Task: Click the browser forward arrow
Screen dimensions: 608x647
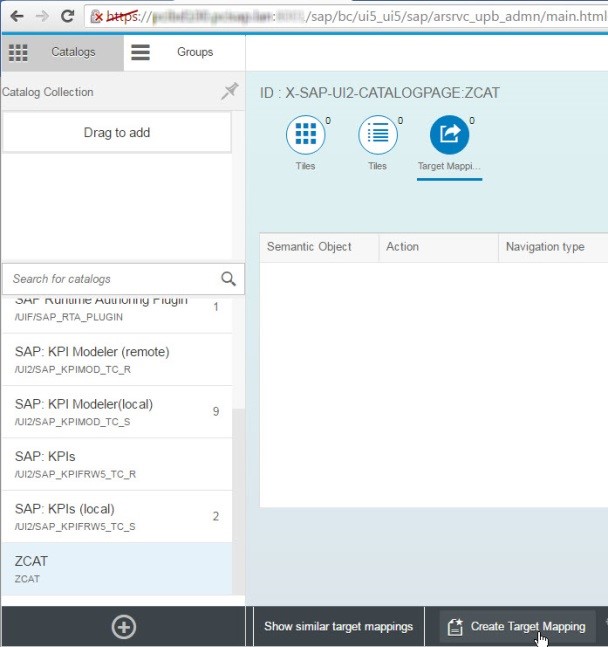Action: 41,17
